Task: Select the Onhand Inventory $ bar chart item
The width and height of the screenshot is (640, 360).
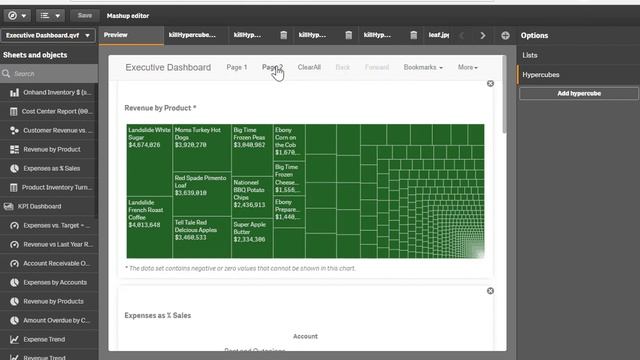Action: (49, 93)
